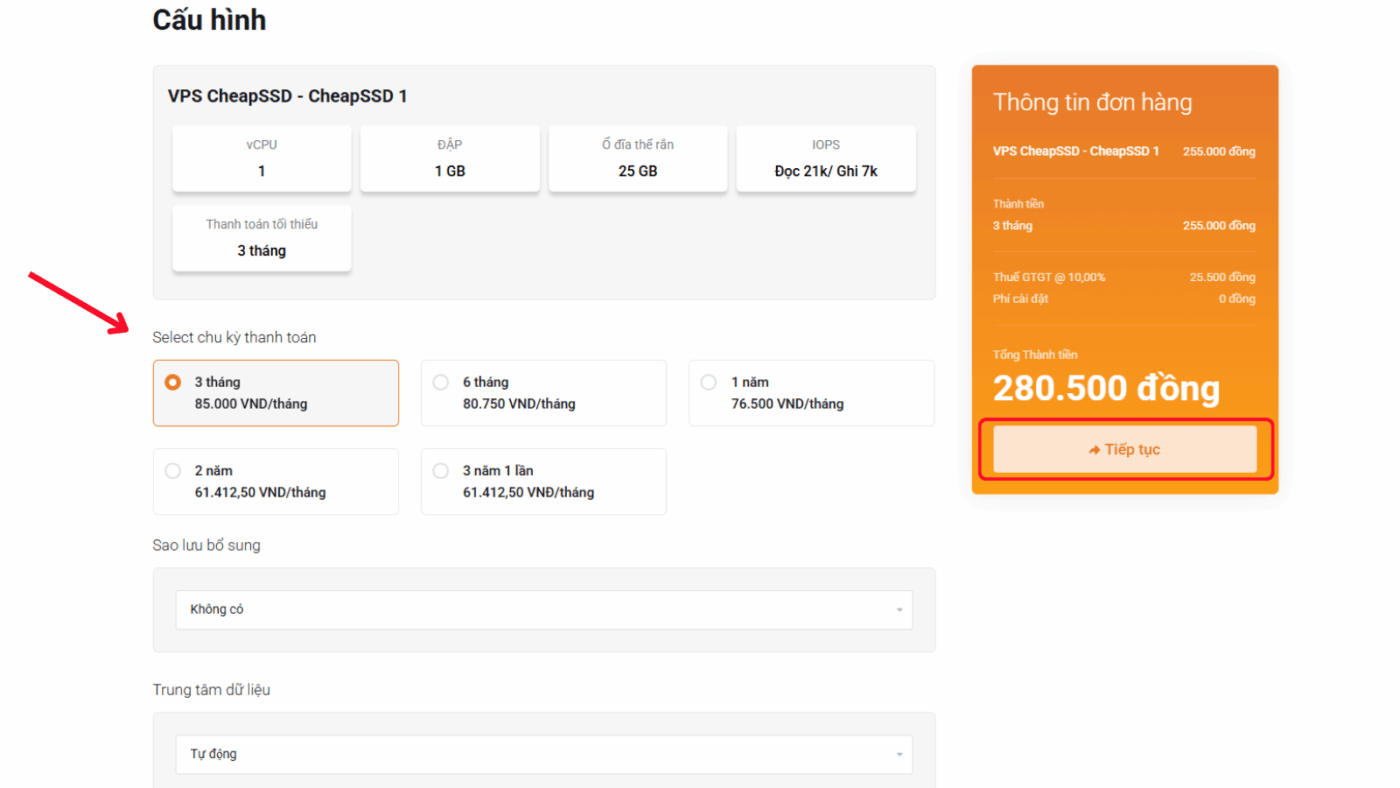1400x788 pixels.
Task: Open the Trung tâm dữ liệu dropdown
Action: pos(543,753)
